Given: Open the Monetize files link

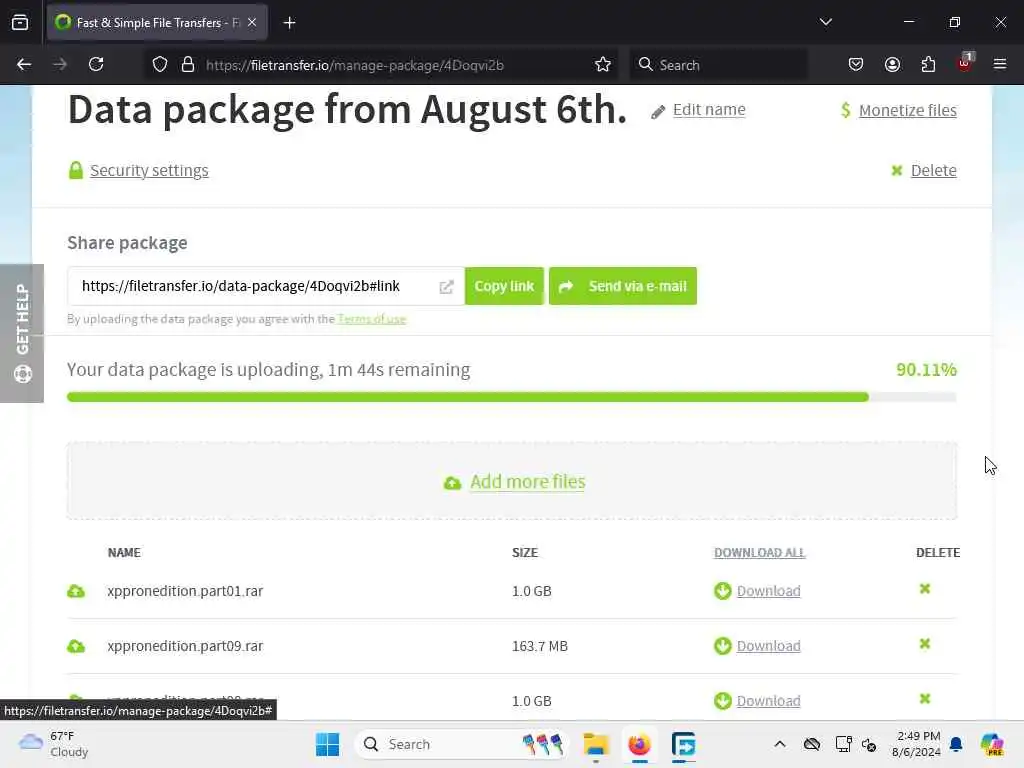Looking at the screenshot, I should [x=908, y=110].
